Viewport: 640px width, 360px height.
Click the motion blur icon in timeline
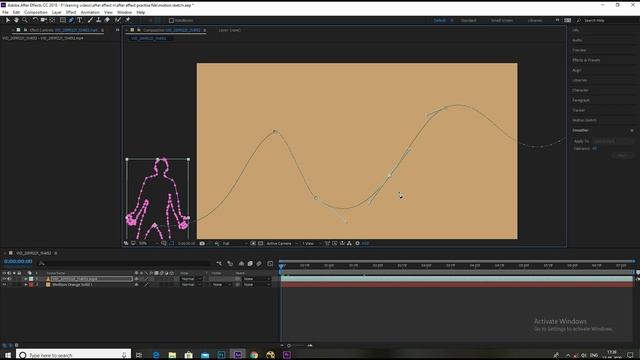click(x=259, y=264)
